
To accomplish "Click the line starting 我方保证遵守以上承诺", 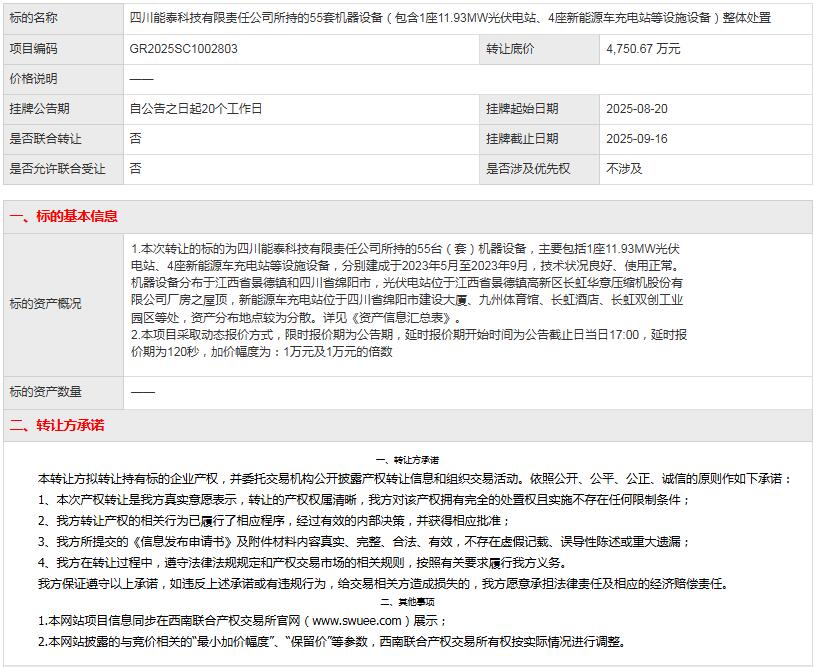I will pos(383,584).
